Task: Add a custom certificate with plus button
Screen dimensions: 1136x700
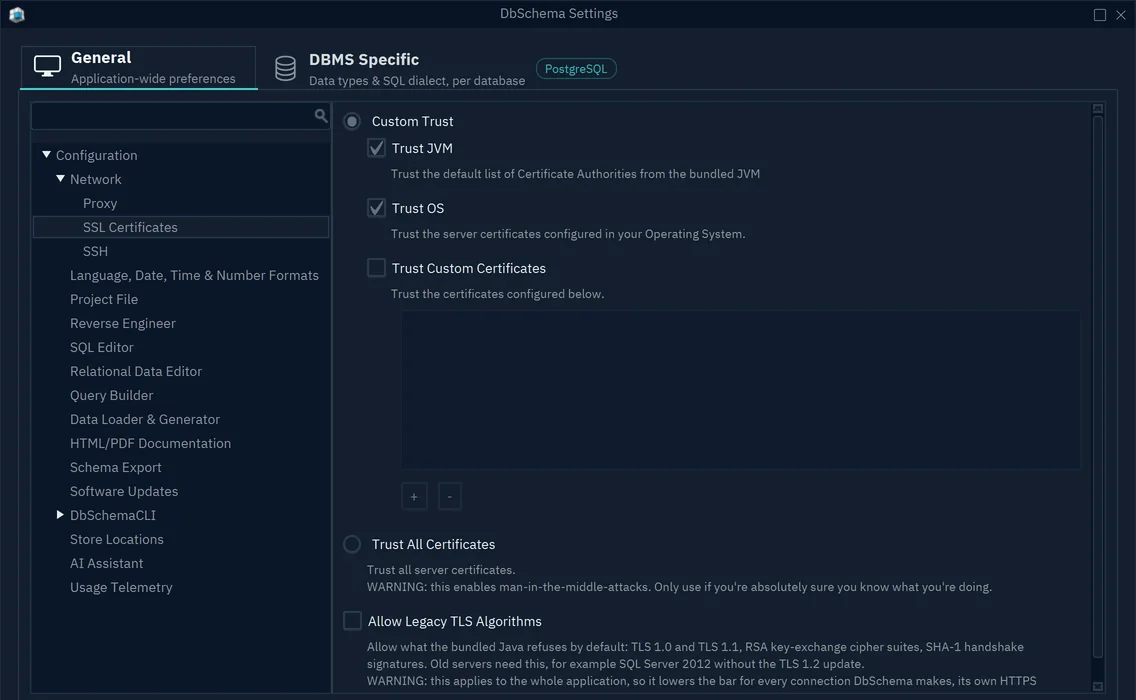Action: coord(414,497)
